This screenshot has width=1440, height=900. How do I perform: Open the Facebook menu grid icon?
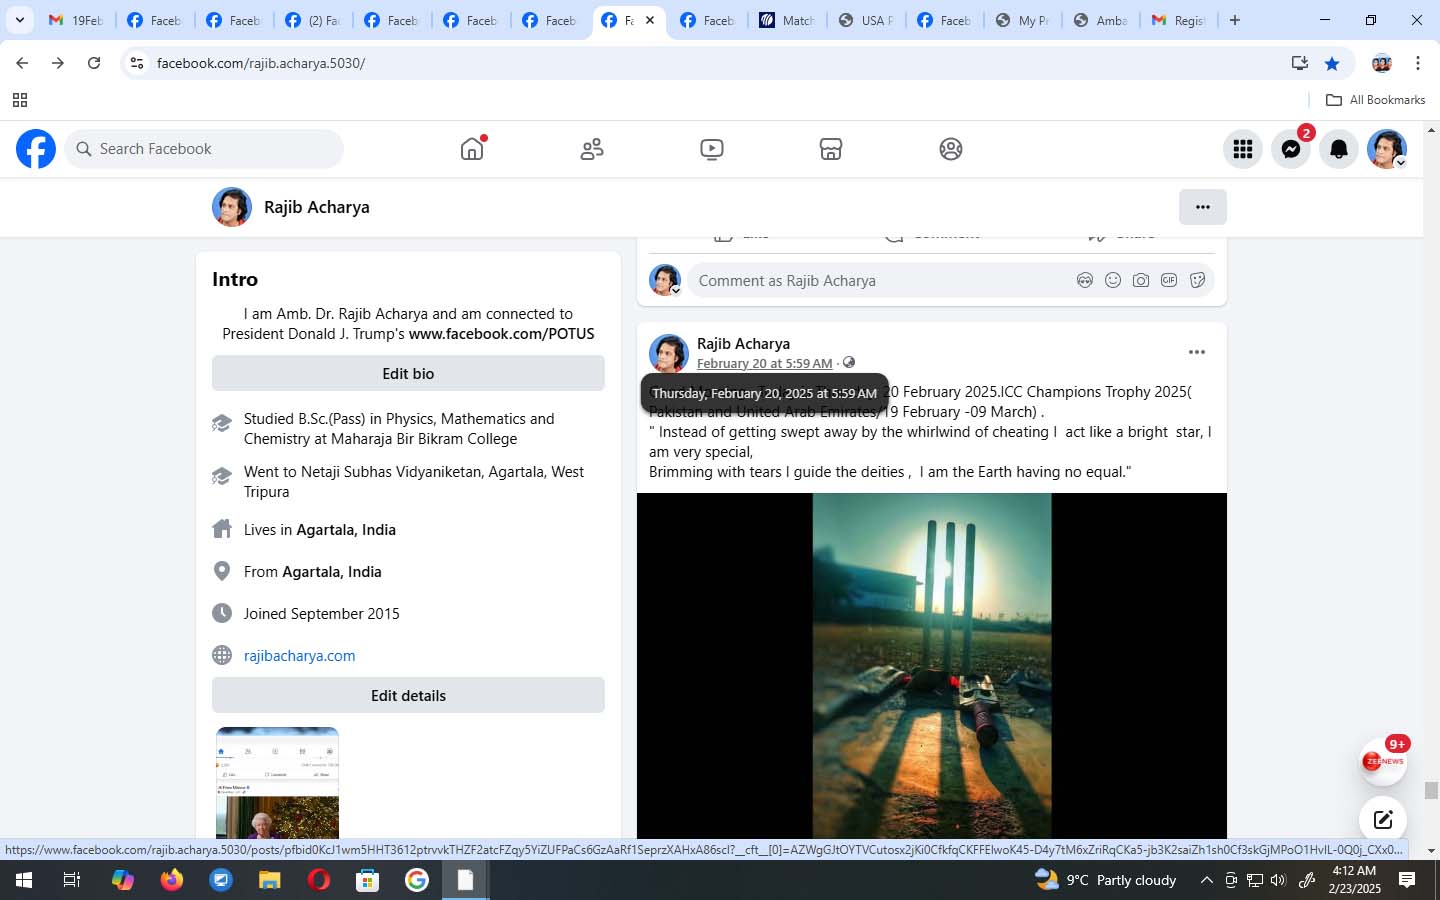[x=1243, y=149]
